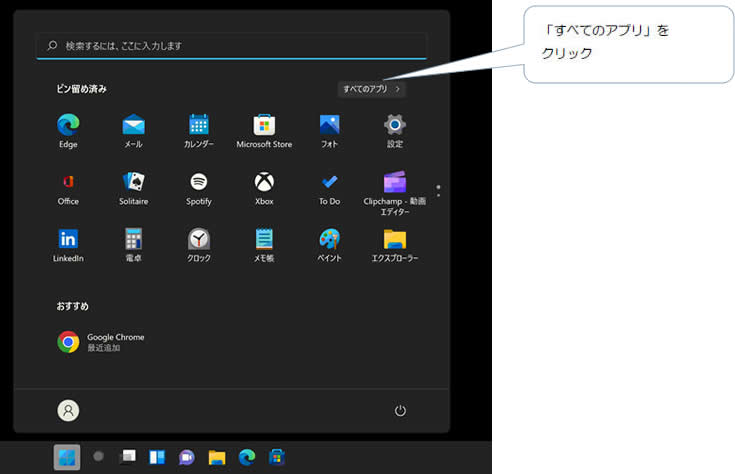The height and width of the screenshot is (474, 735).
Task: Click the Windows Start button on taskbar
Action: 67,457
